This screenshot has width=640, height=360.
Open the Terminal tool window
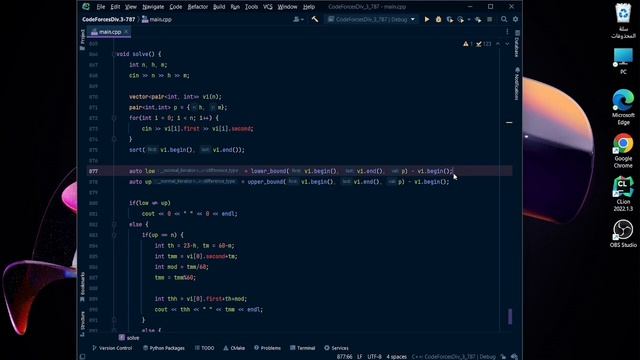(x=302, y=348)
